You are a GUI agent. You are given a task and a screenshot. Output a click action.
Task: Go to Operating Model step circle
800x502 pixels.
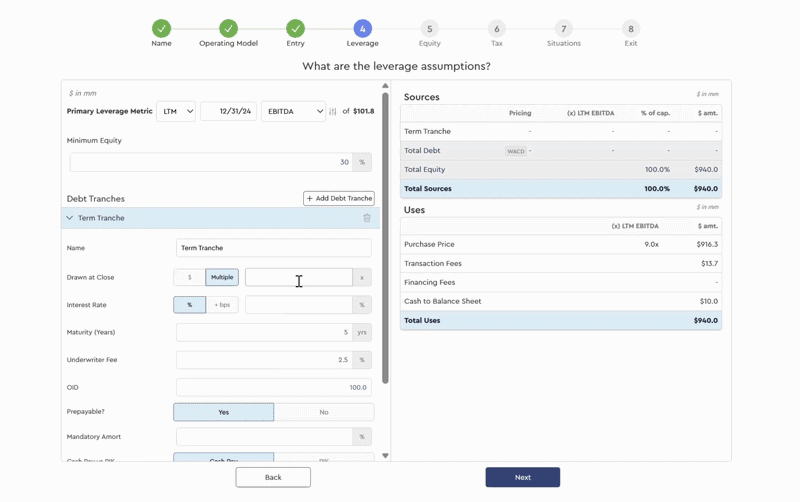coord(228,29)
